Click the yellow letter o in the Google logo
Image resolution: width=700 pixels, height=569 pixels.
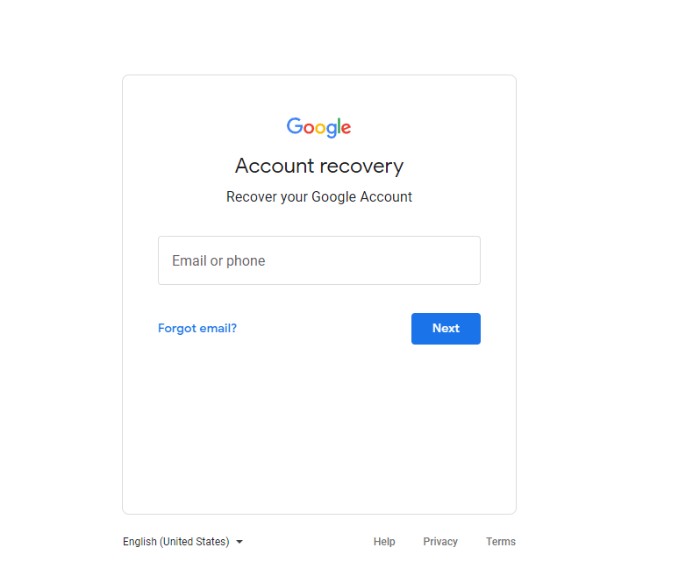pos(320,129)
